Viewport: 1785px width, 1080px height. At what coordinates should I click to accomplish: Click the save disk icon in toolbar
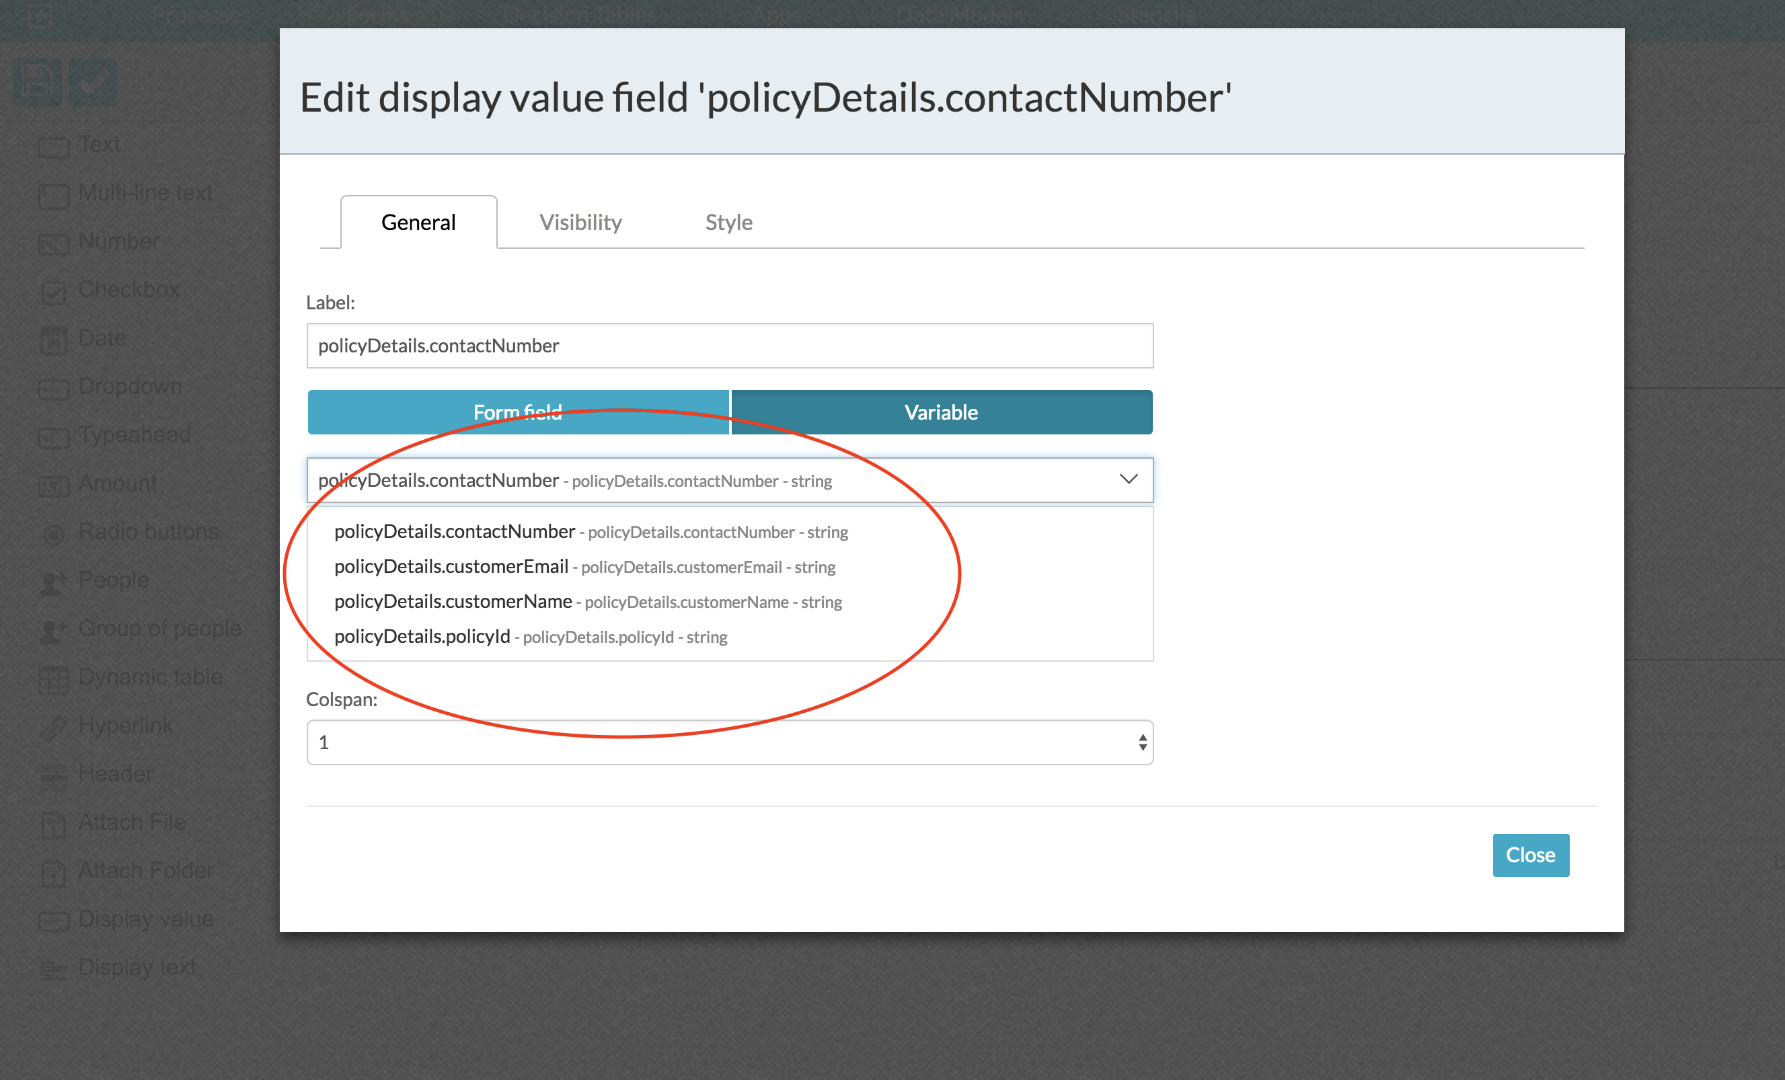click(38, 81)
